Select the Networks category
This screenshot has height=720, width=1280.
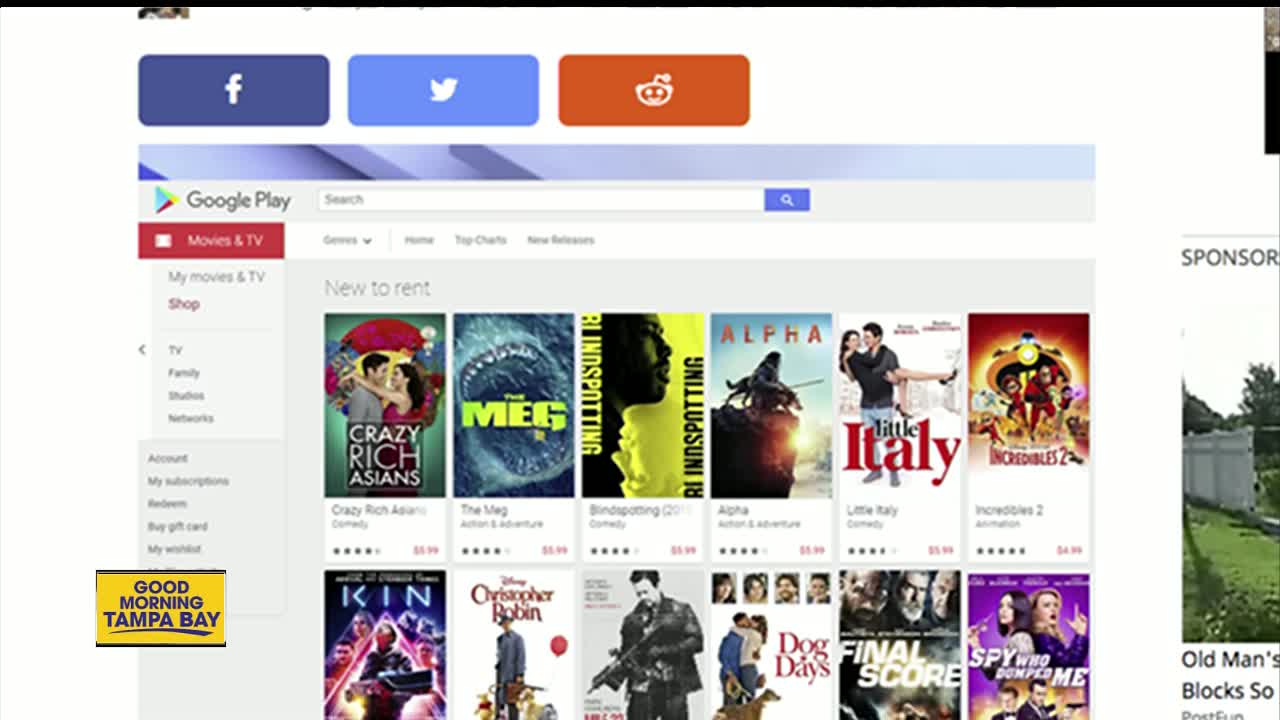click(x=190, y=419)
